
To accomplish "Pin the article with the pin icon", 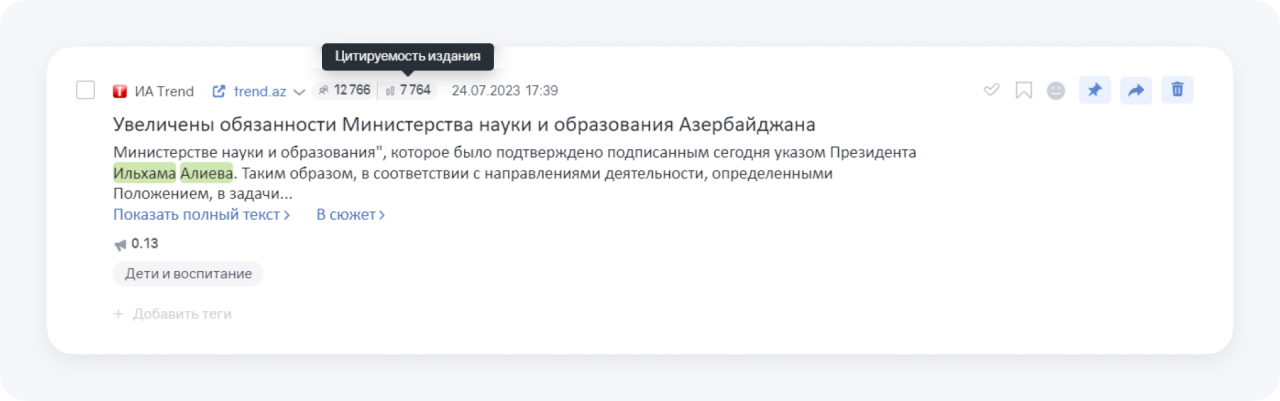I will 1094,90.
